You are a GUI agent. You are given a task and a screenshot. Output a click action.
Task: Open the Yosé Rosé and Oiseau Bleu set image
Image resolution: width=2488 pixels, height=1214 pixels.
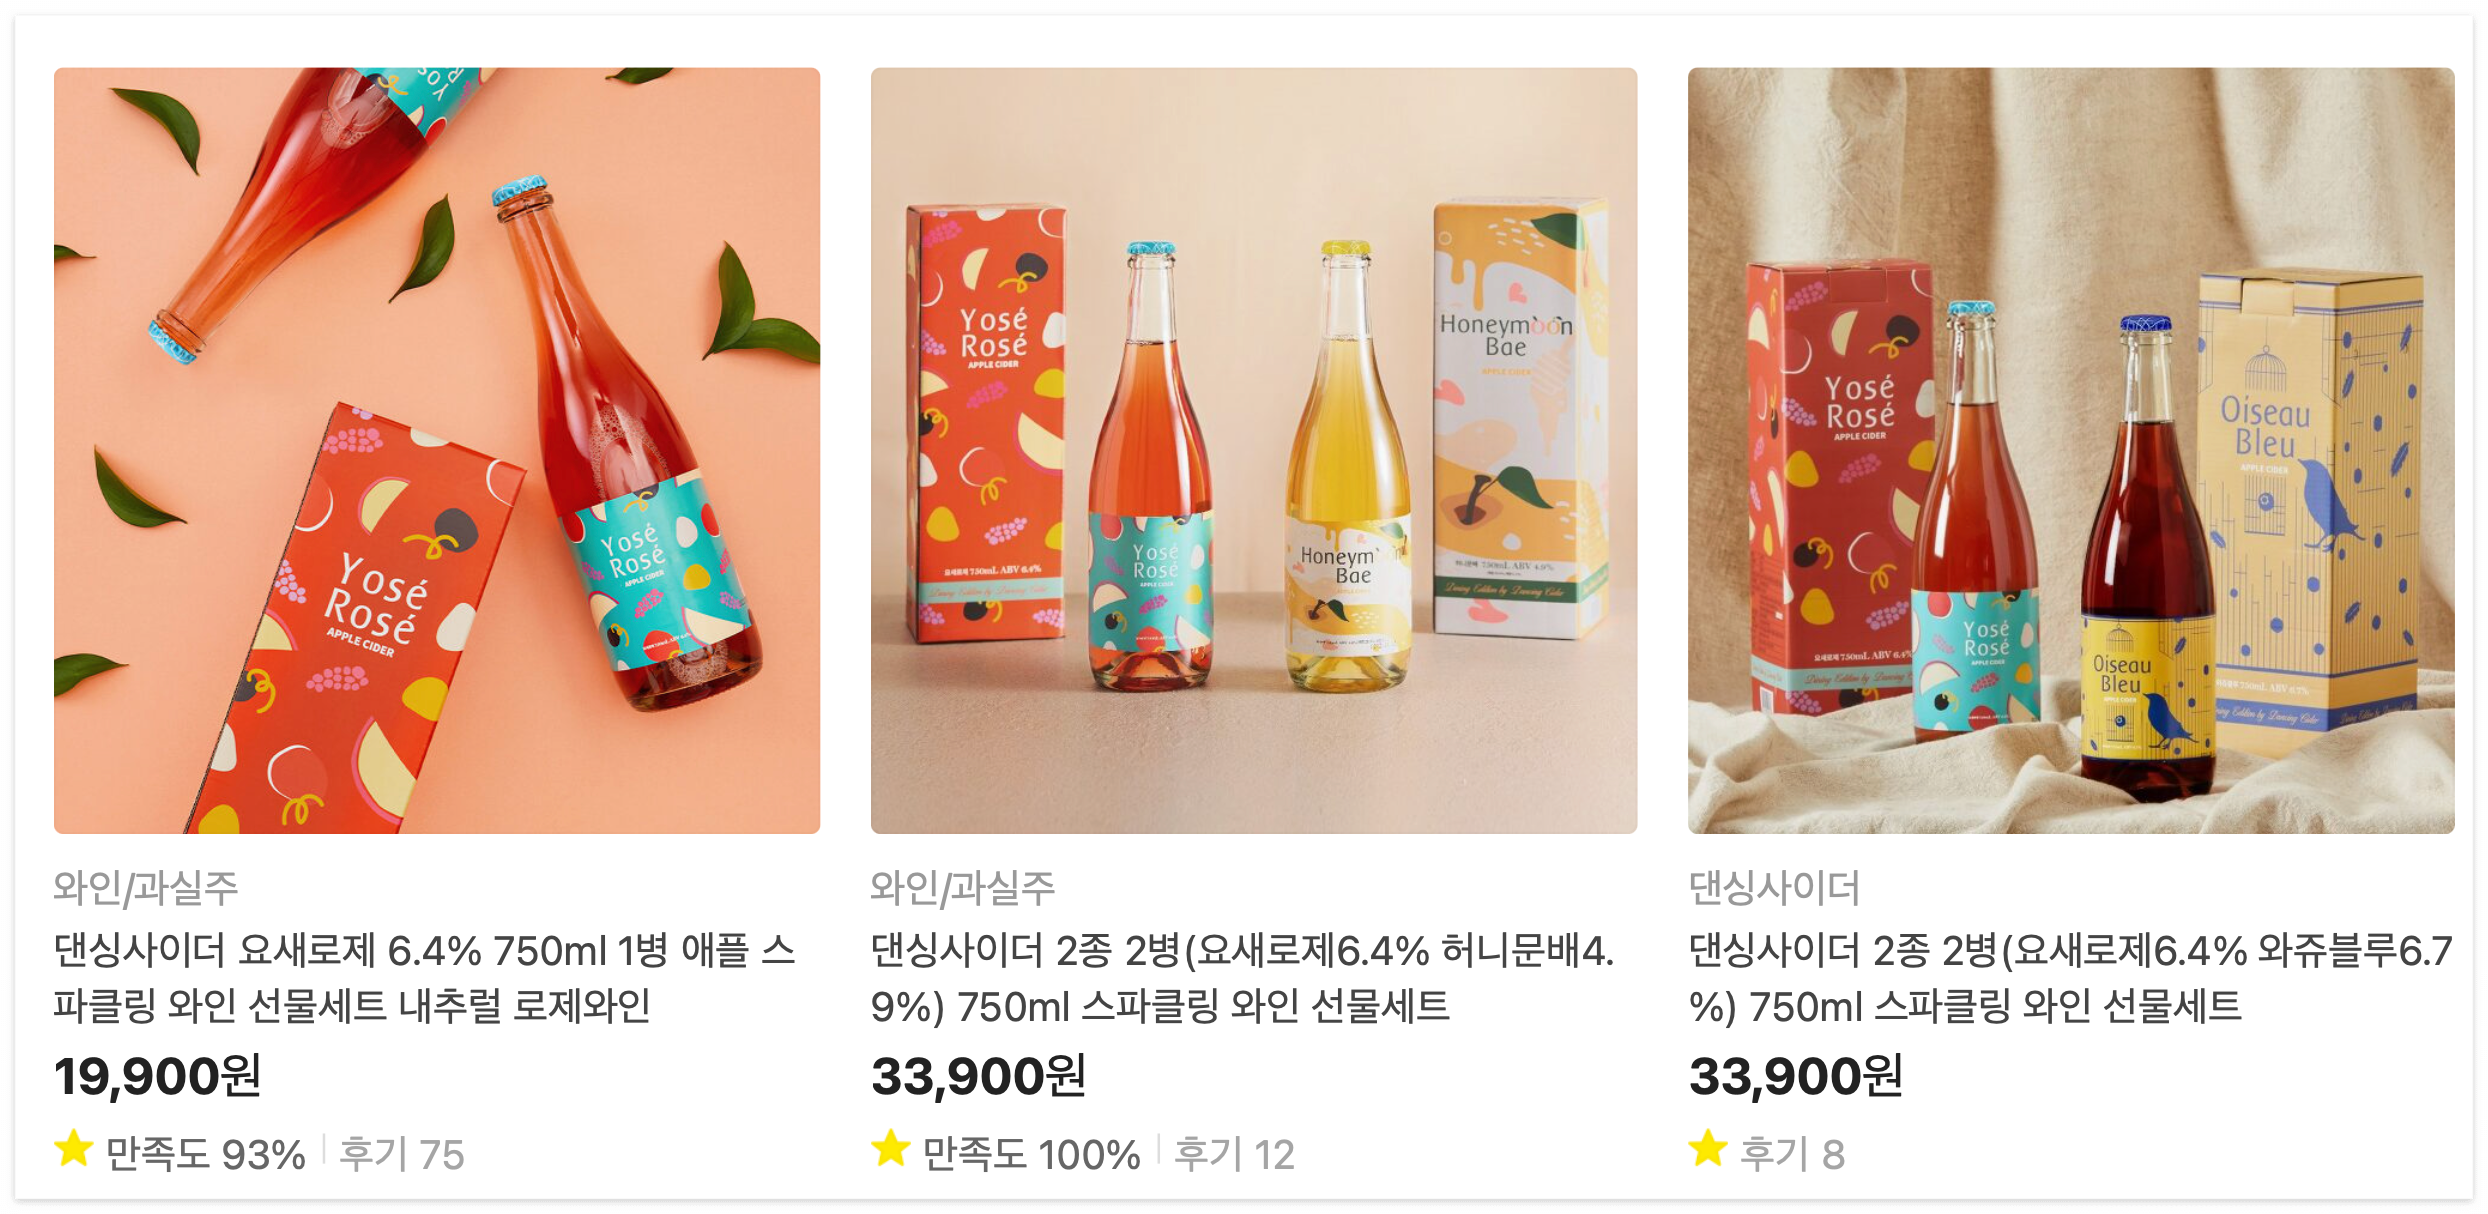tap(2071, 451)
